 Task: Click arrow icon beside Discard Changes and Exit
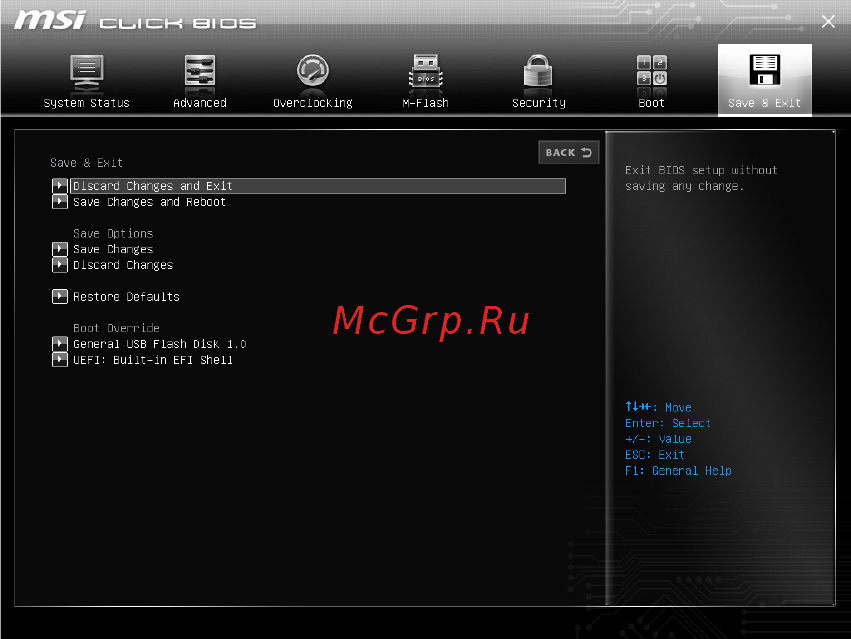pyautogui.click(x=60, y=186)
